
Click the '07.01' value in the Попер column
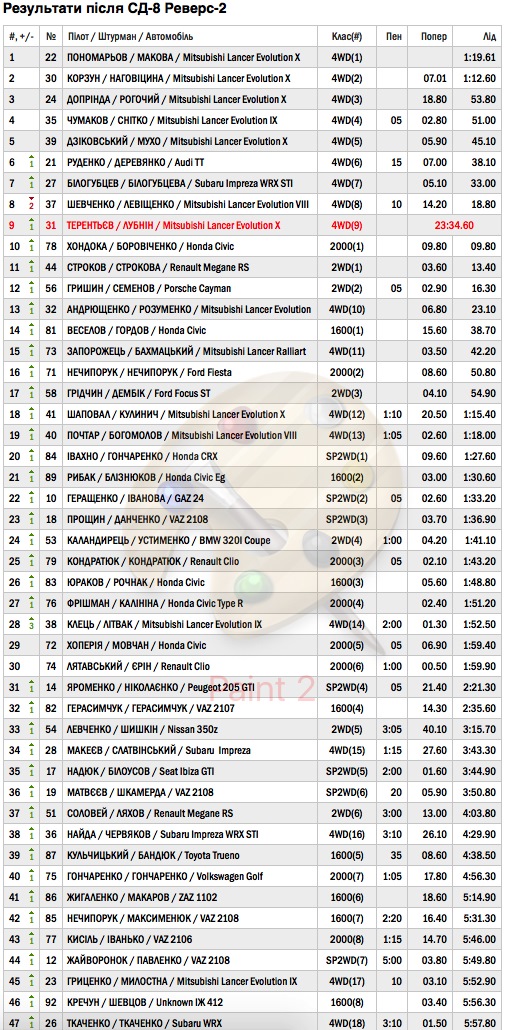[435, 78]
